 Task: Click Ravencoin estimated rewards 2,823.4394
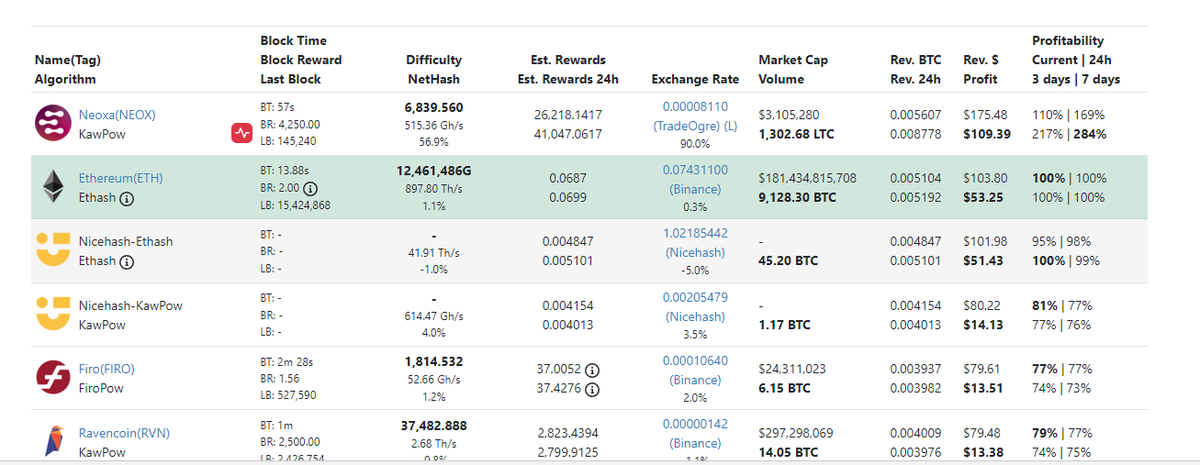point(568,433)
